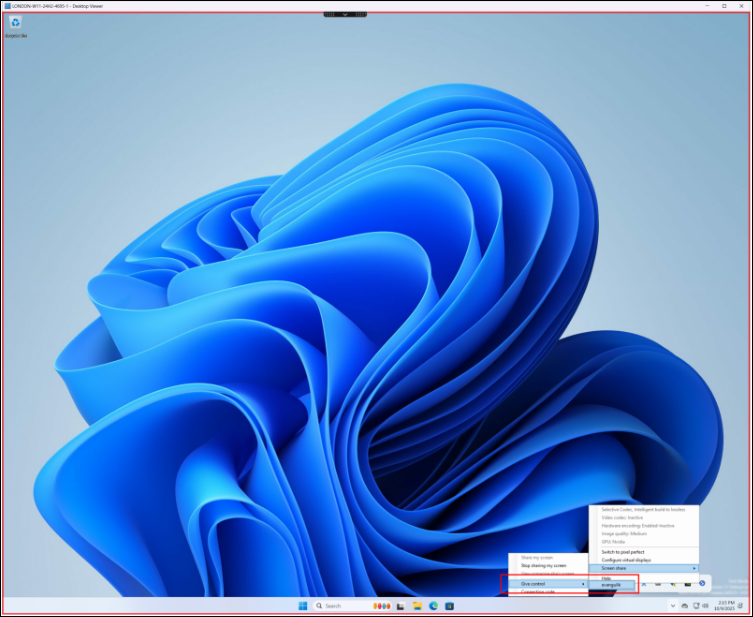Give control to user evanguilik
This screenshot has width=753, height=617.
point(612,585)
